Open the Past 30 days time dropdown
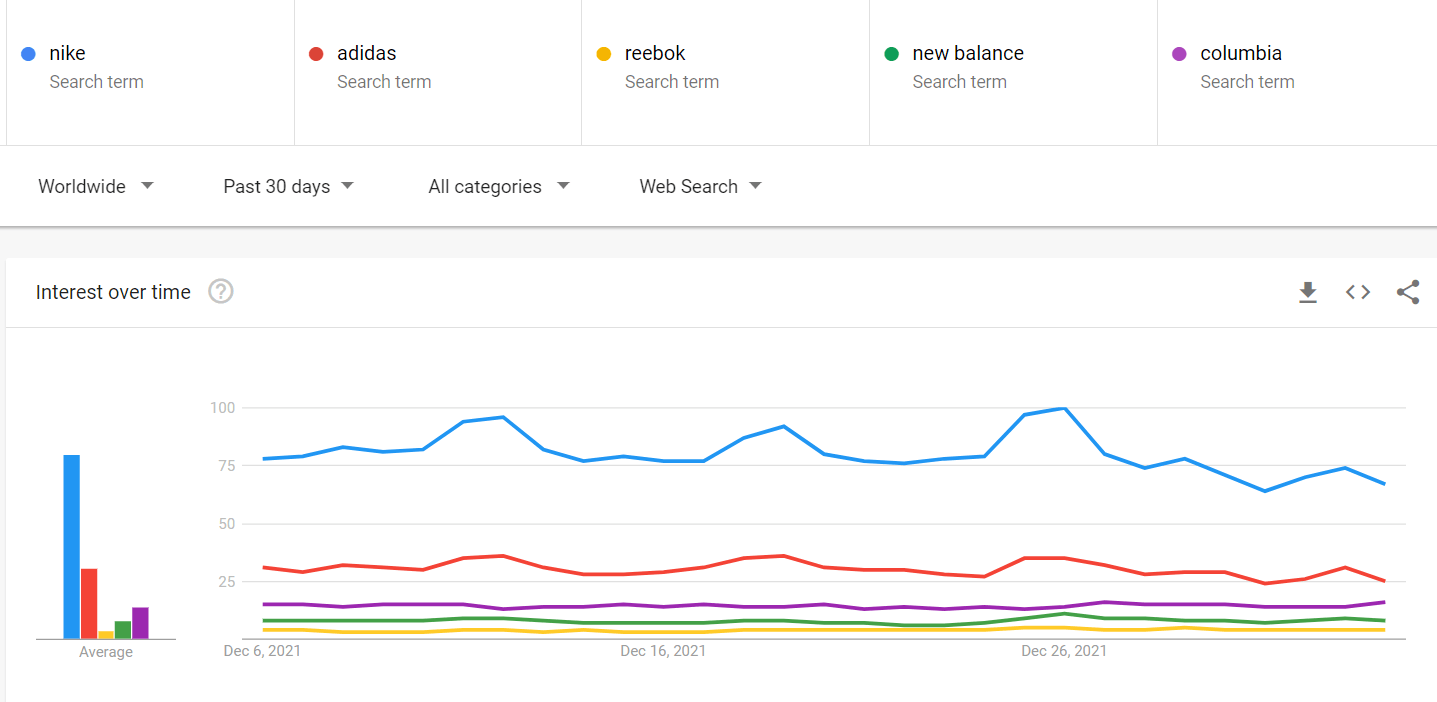Screen dimensions: 1437x702 tap(289, 186)
